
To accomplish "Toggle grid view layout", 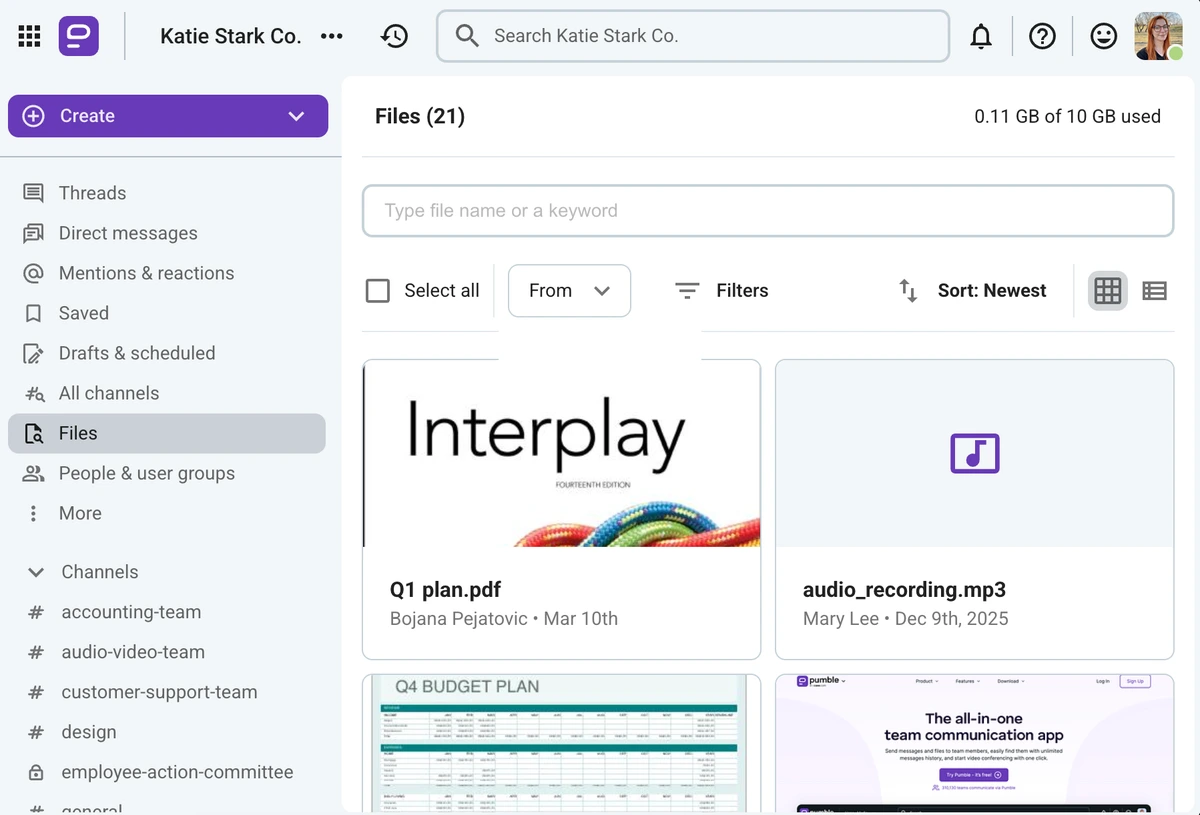I will click(1107, 290).
